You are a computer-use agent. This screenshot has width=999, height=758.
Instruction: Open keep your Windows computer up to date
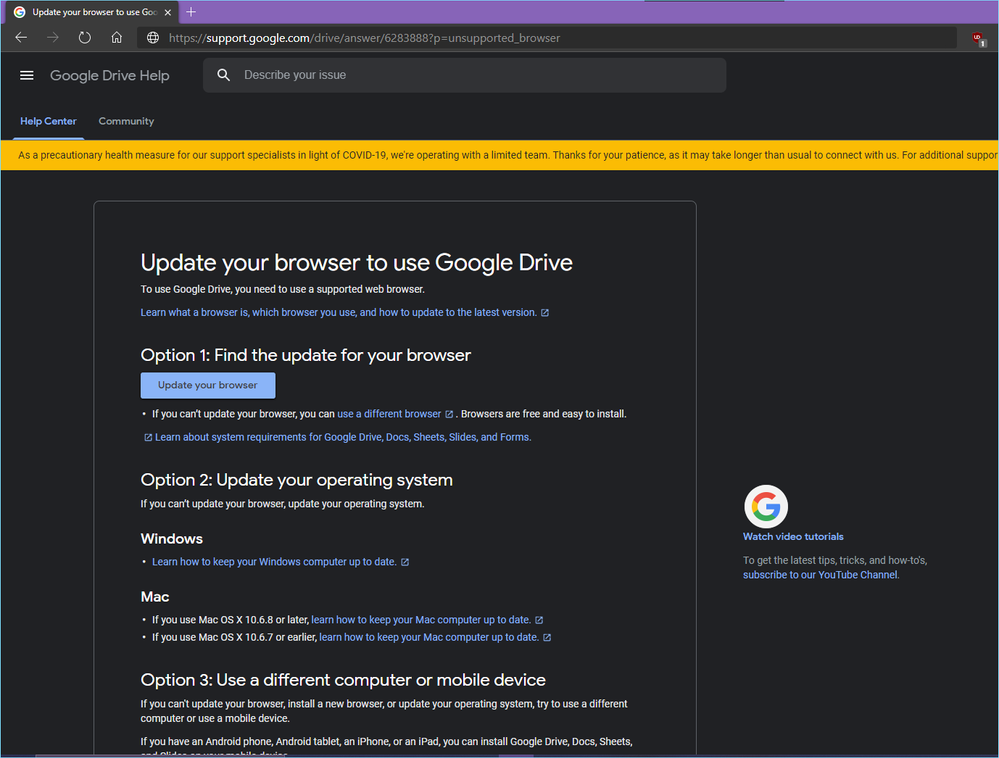(x=274, y=562)
